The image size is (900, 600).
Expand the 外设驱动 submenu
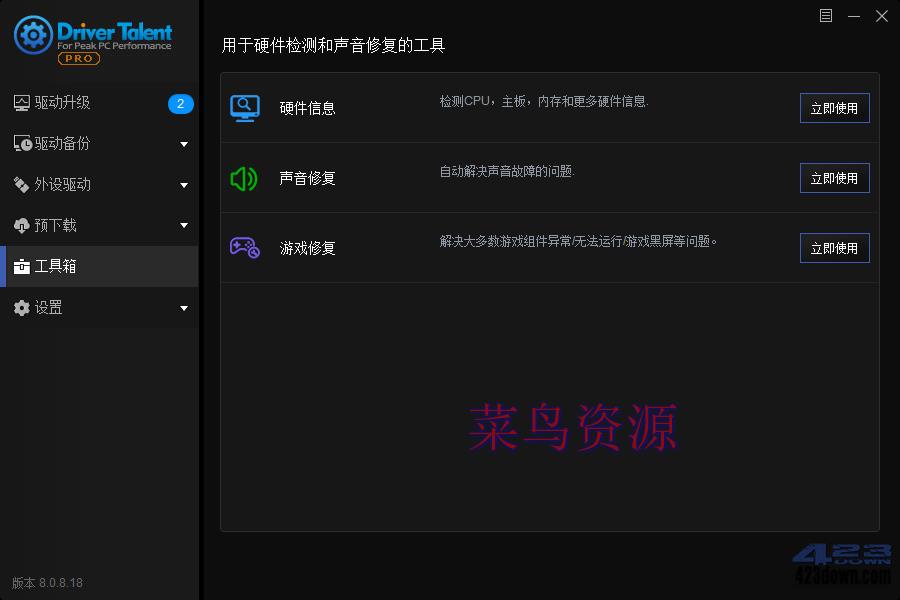184,184
